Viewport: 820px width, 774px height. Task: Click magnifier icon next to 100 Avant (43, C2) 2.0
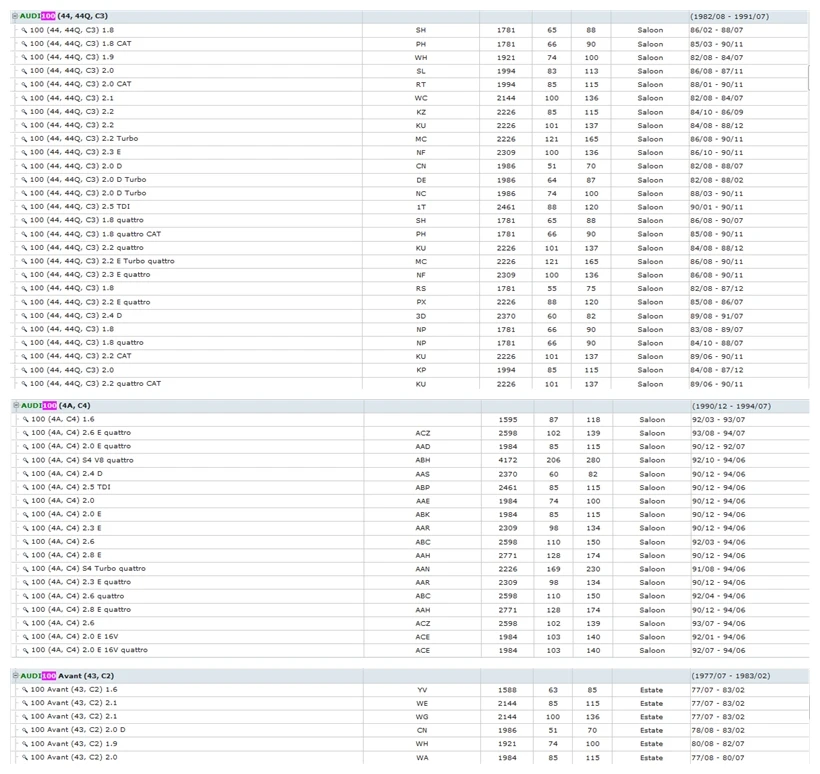click(25, 757)
